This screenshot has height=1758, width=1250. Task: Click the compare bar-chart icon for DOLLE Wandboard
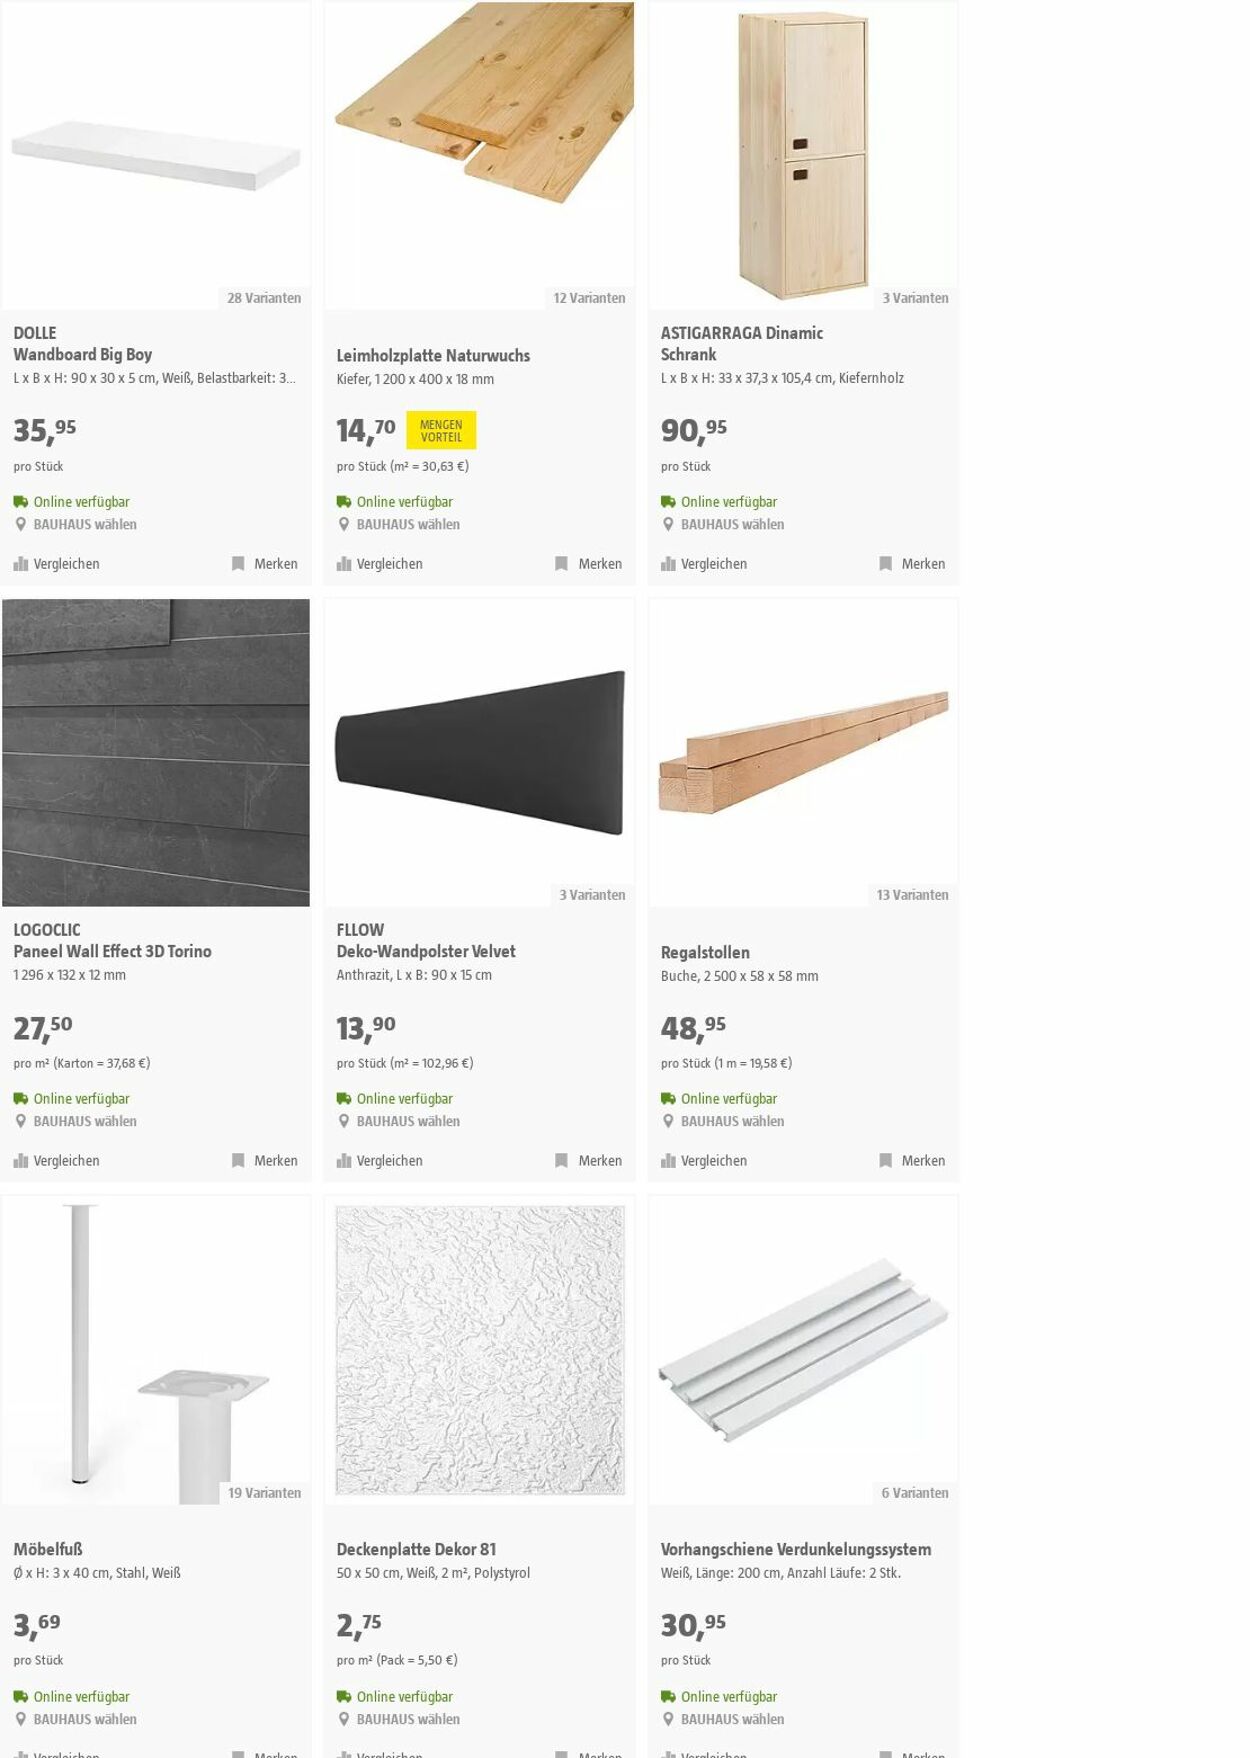click(21, 564)
